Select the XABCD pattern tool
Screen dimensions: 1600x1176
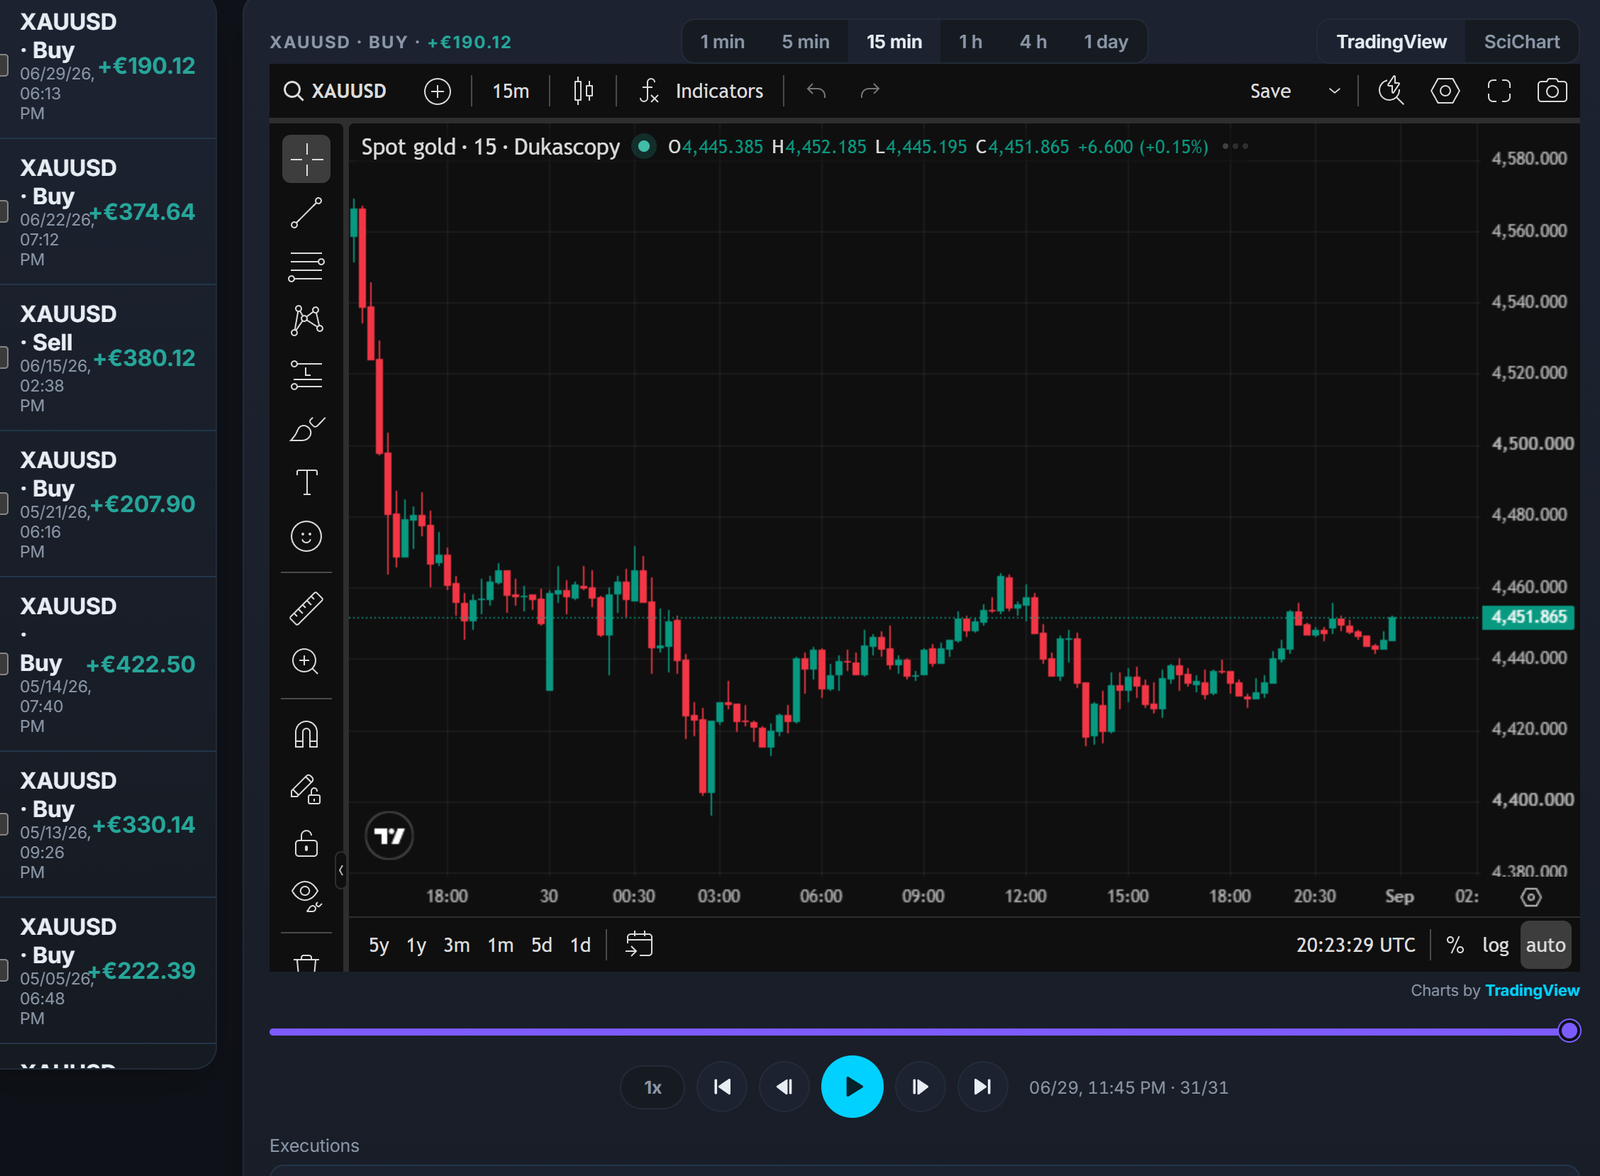tap(306, 320)
